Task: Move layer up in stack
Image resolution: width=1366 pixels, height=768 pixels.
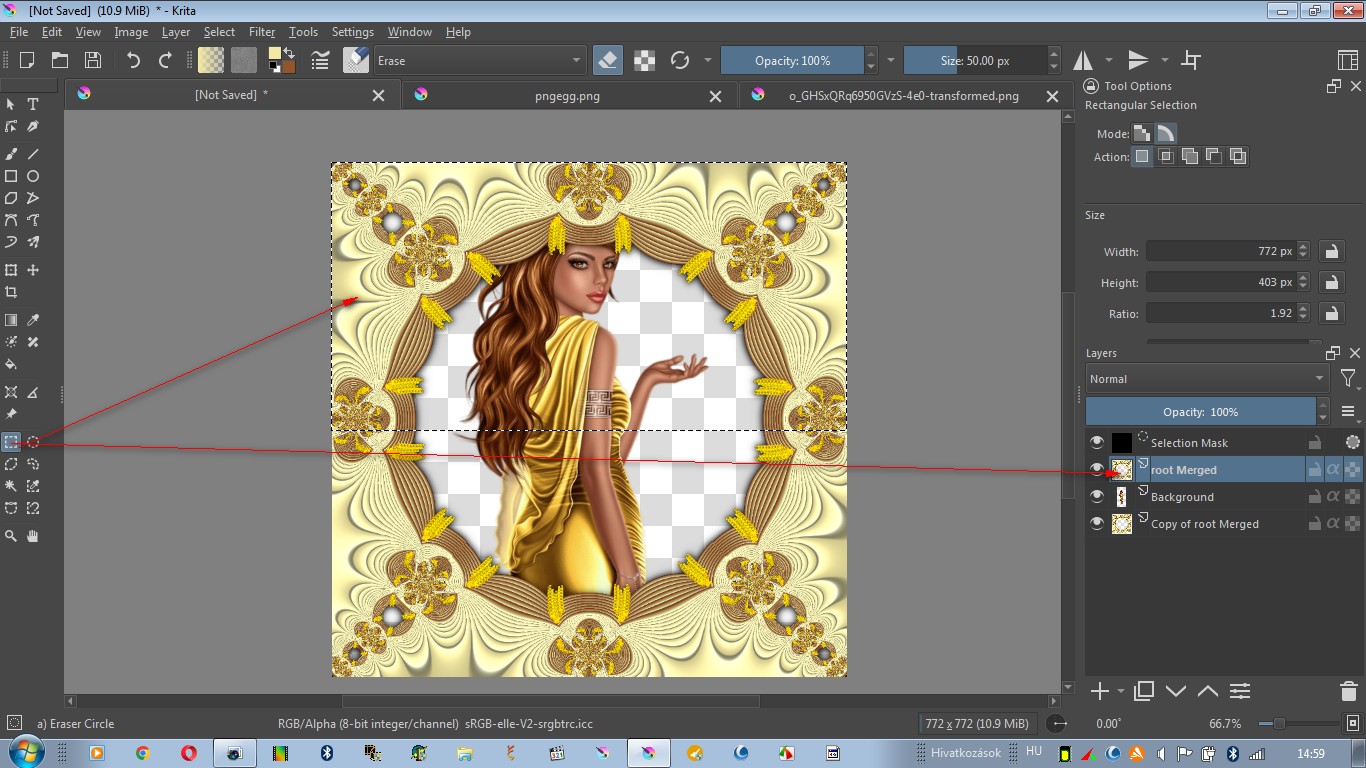Action: point(1208,691)
